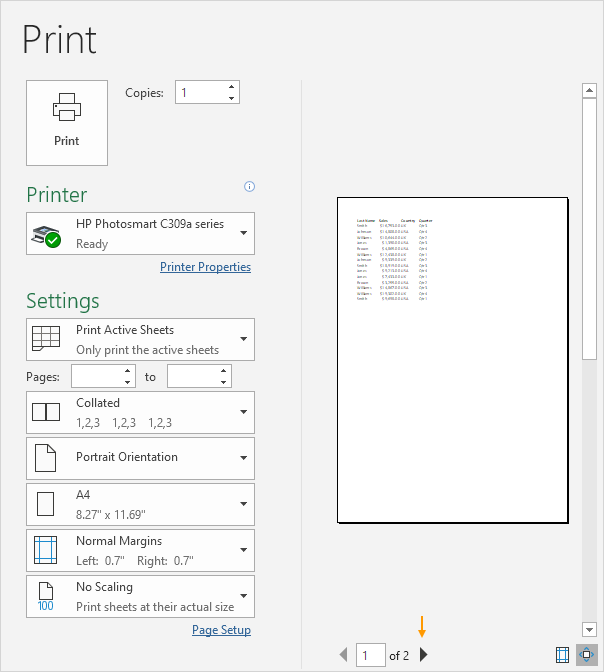The image size is (604, 672).
Task: Open the HP Photosmart printer dropdown
Action: point(140,233)
